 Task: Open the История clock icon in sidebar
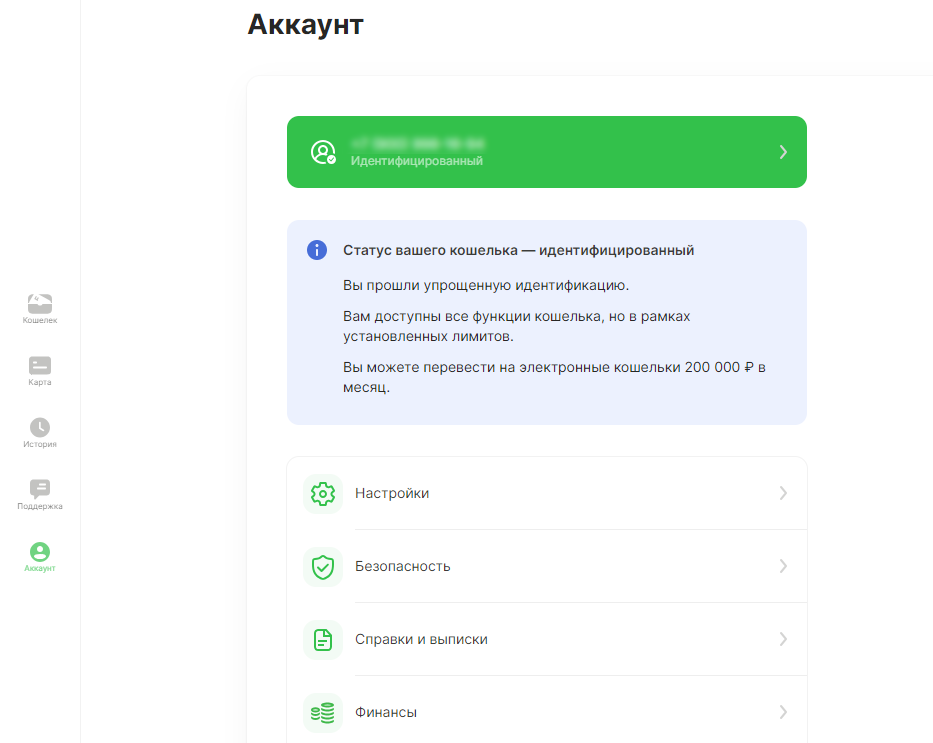tap(40, 427)
